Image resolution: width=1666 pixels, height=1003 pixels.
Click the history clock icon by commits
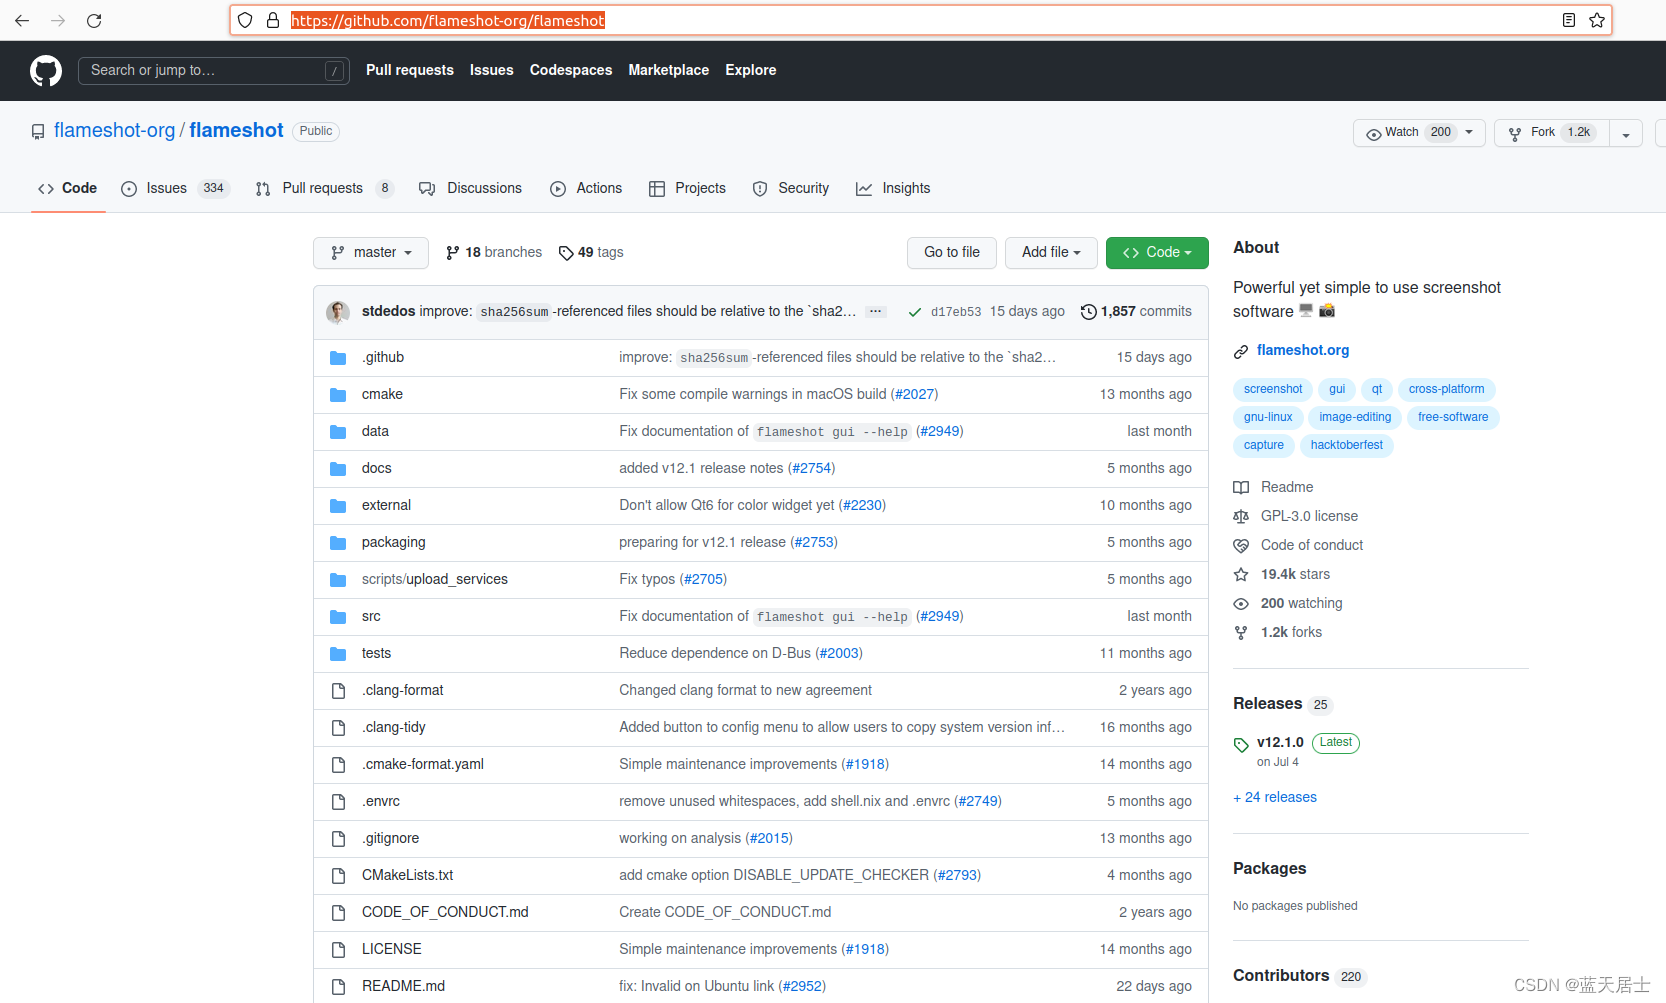pyautogui.click(x=1089, y=312)
